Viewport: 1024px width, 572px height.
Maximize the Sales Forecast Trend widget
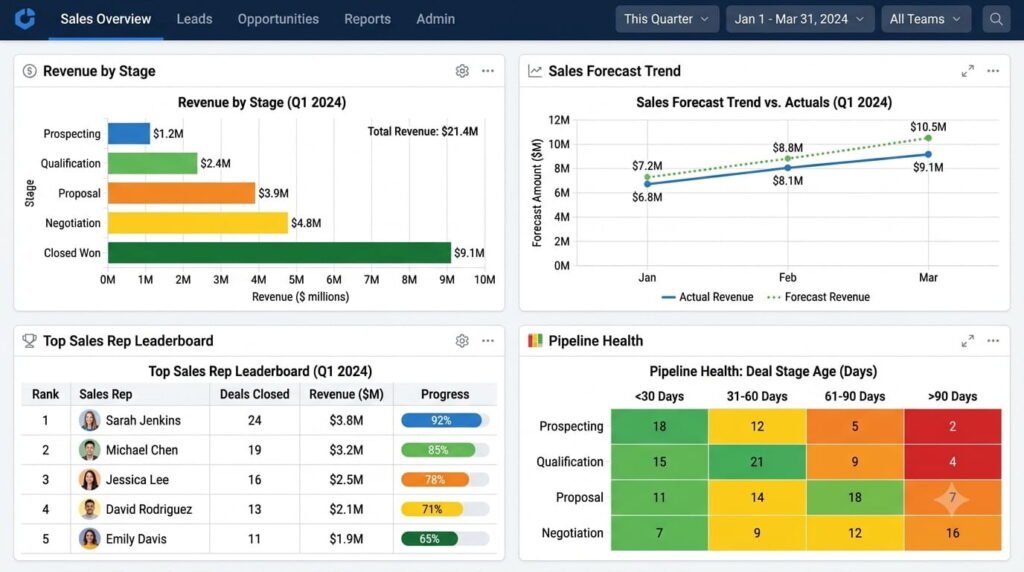(968, 71)
